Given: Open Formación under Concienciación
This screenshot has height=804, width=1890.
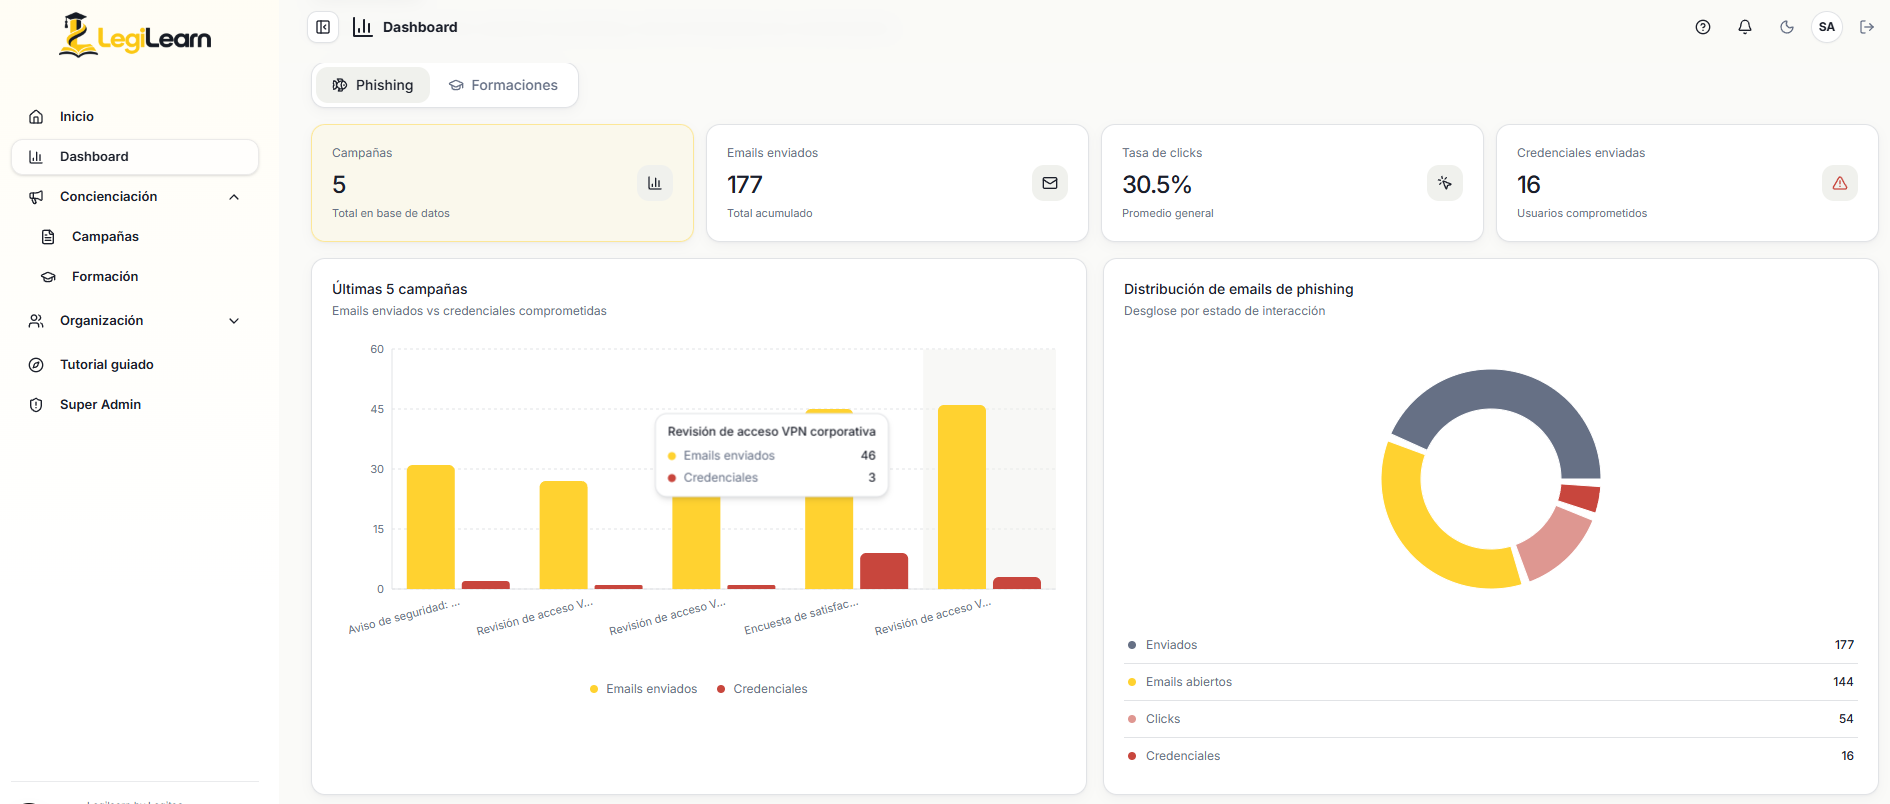Looking at the screenshot, I should click(141, 277).
